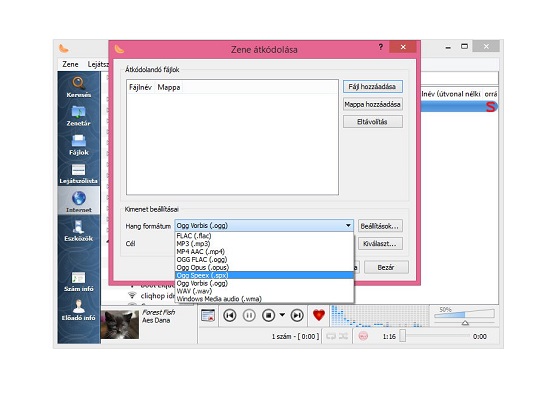
Task: Expand the stop button options arrow
Action: click(x=282, y=315)
